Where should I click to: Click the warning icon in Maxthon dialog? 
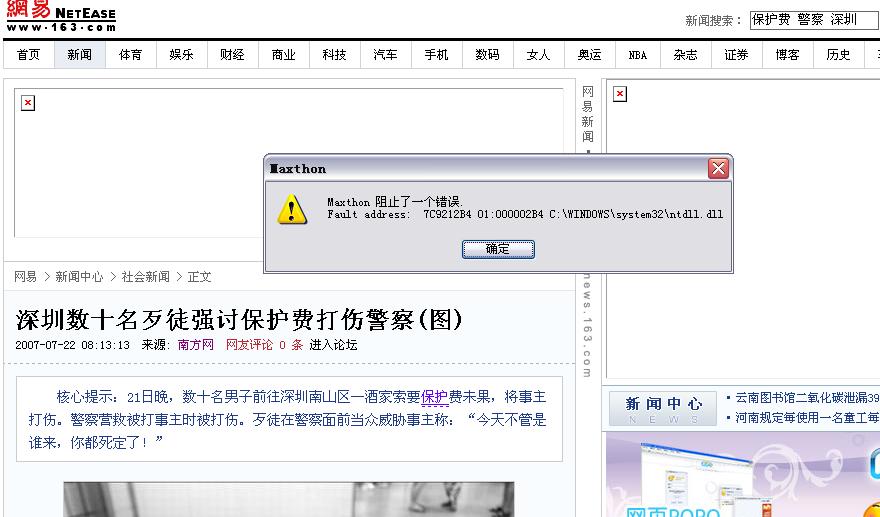point(292,209)
